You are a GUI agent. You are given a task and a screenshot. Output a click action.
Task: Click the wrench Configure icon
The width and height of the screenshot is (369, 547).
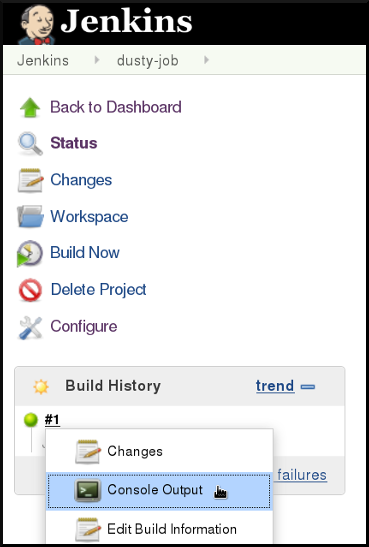30,328
